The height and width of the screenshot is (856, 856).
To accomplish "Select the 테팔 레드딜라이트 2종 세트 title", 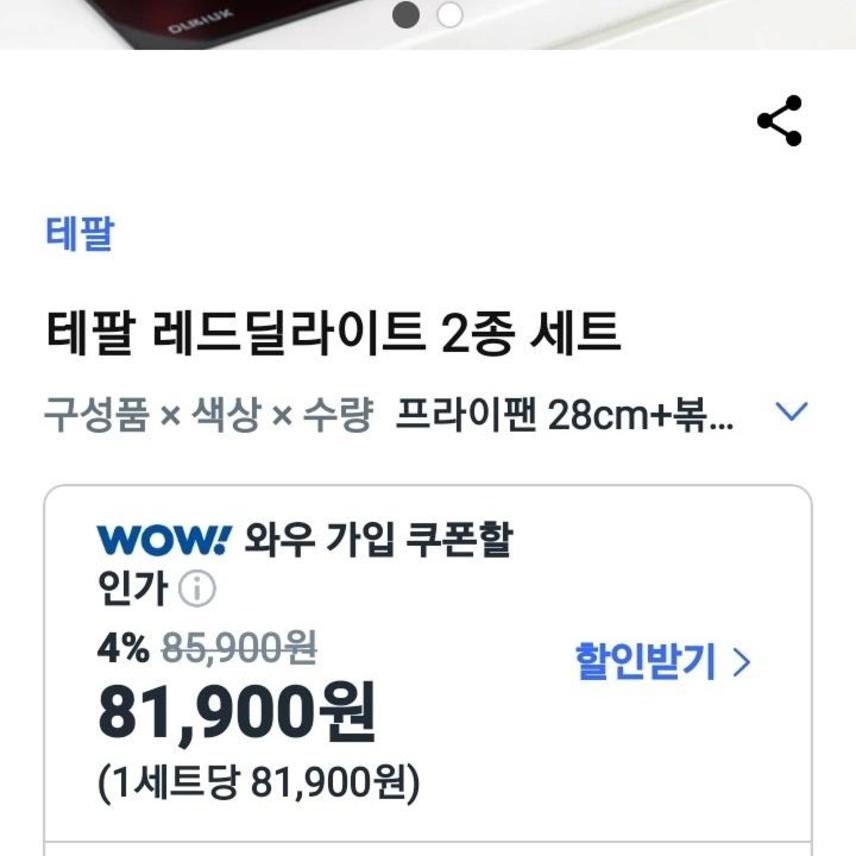I will [333, 332].
